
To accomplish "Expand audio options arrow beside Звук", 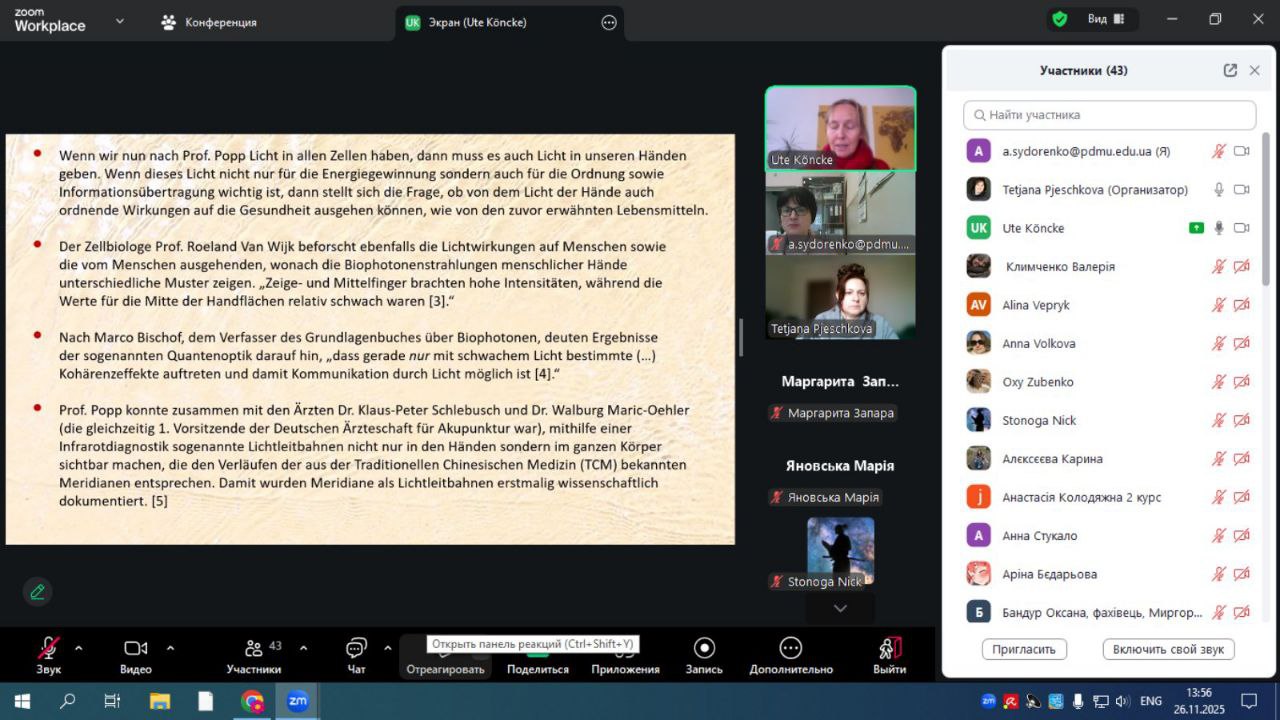I will click(79, 647).
